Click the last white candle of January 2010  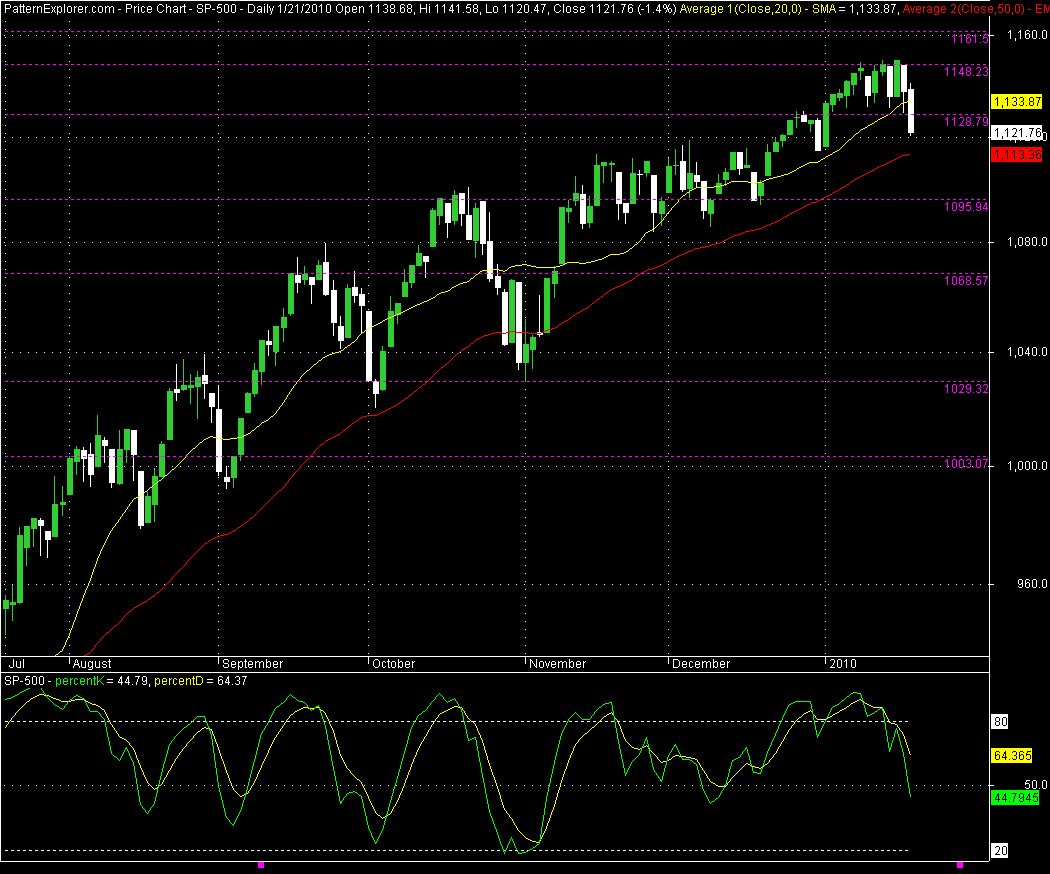(911, 111)
